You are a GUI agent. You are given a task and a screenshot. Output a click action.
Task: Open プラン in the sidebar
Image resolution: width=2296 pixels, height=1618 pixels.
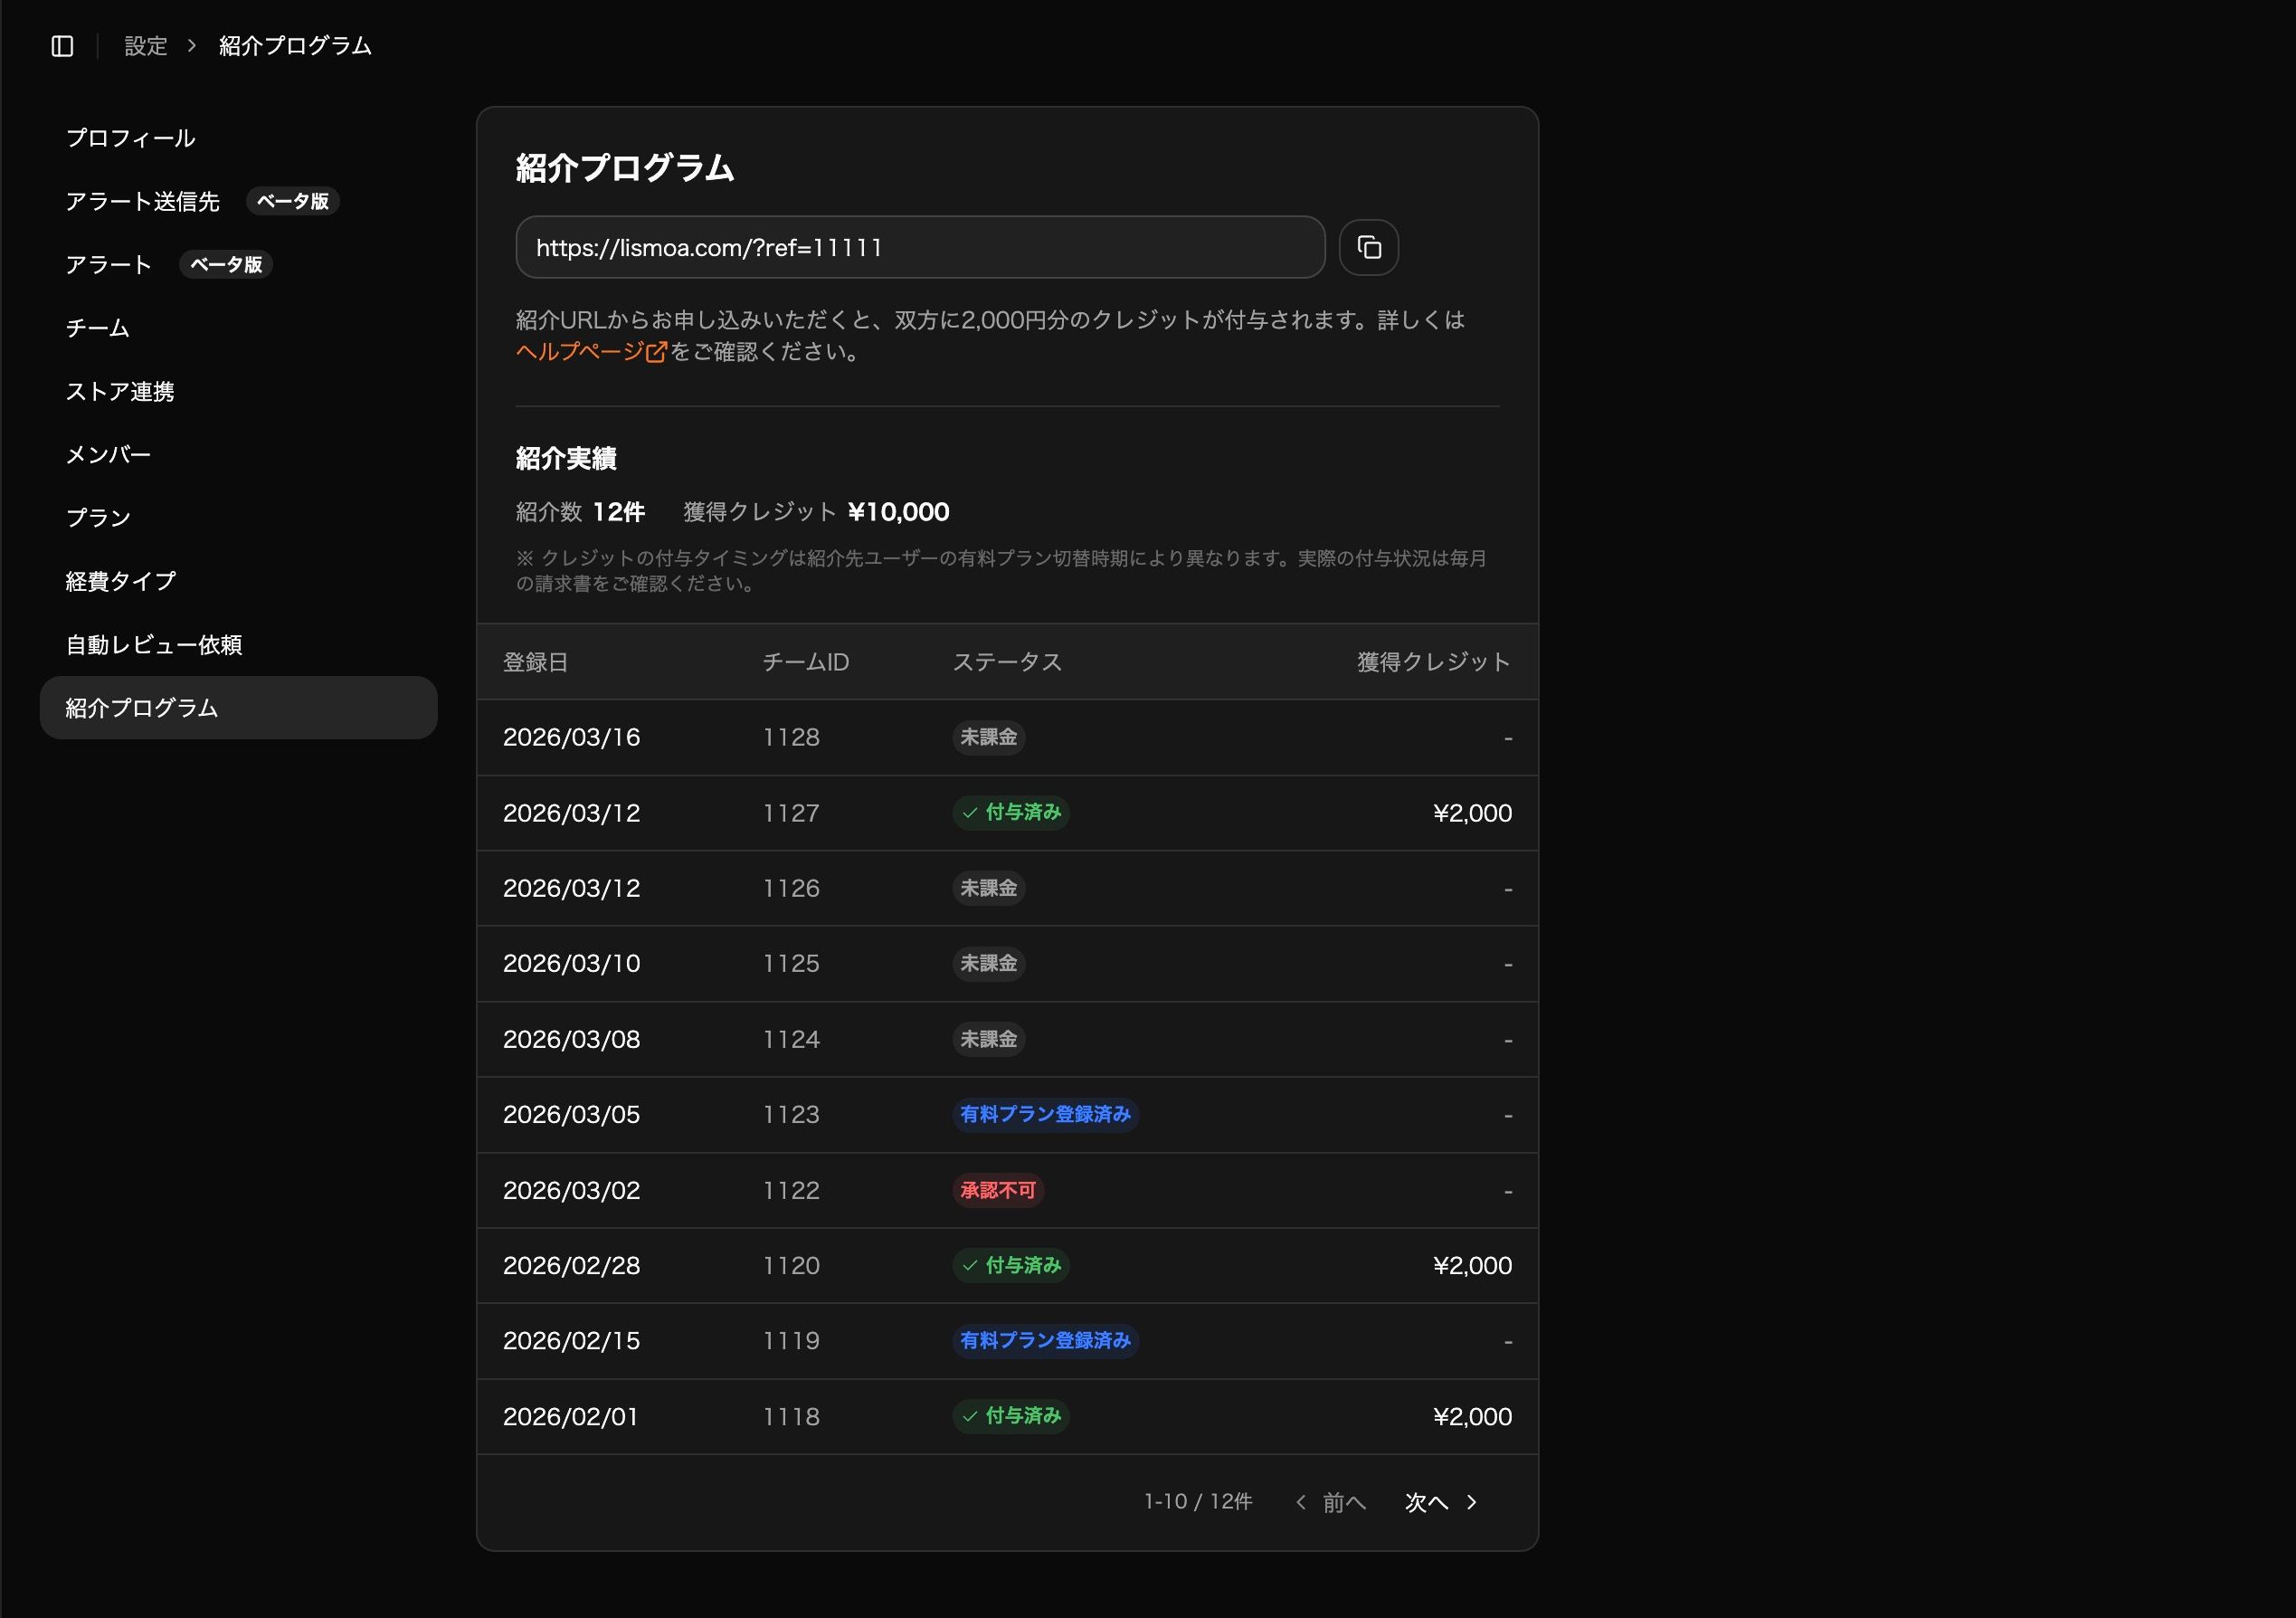[x=98, y=517]
